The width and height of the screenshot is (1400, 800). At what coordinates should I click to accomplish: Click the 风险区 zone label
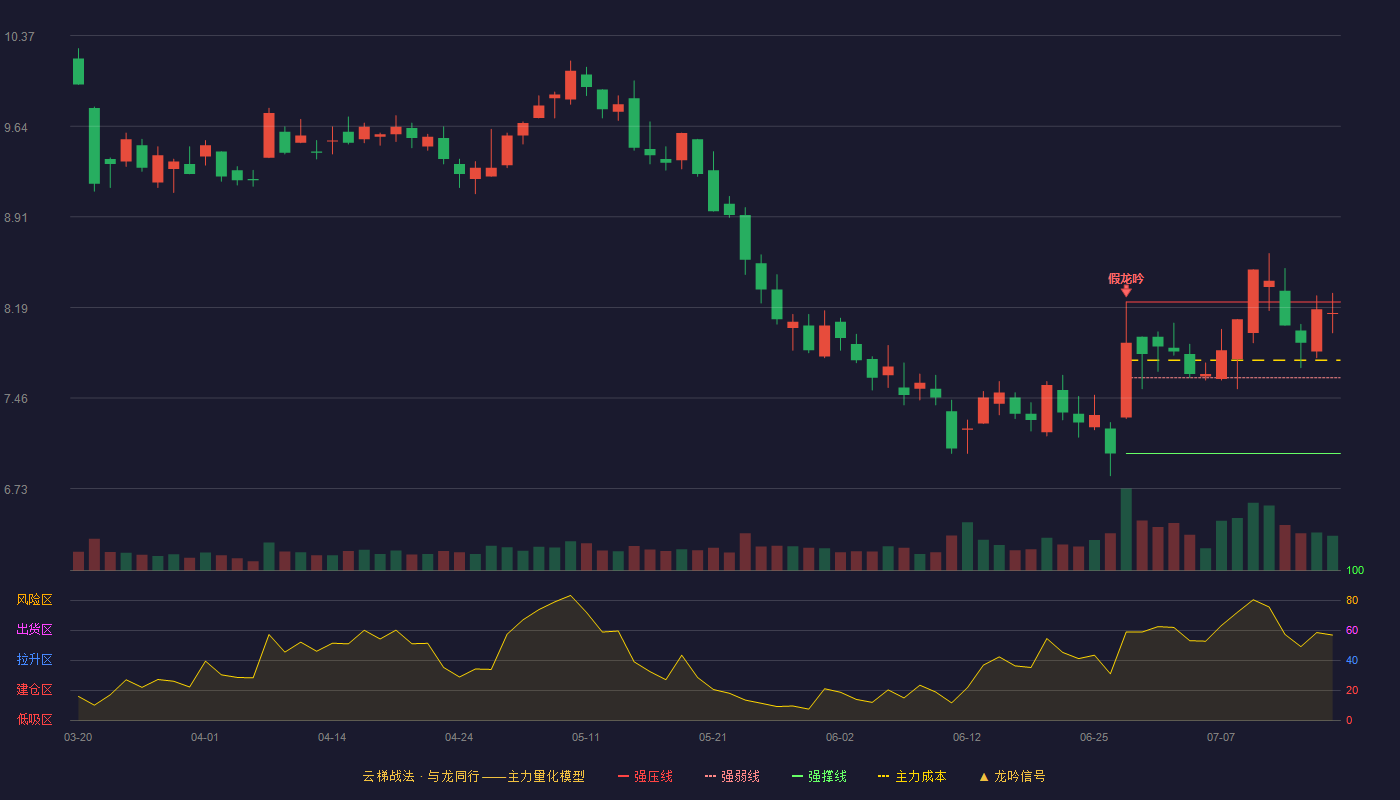coord(34,600)
